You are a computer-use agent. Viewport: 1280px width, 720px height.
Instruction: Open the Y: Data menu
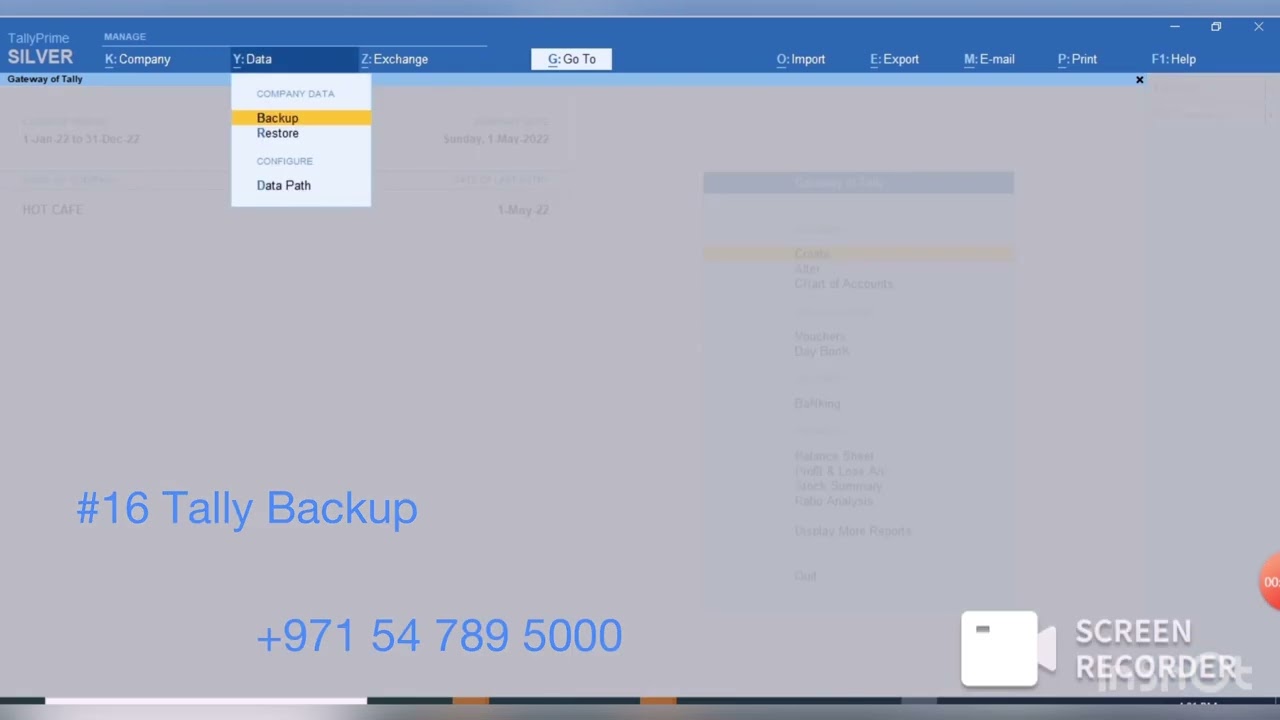tap(253, 59)
